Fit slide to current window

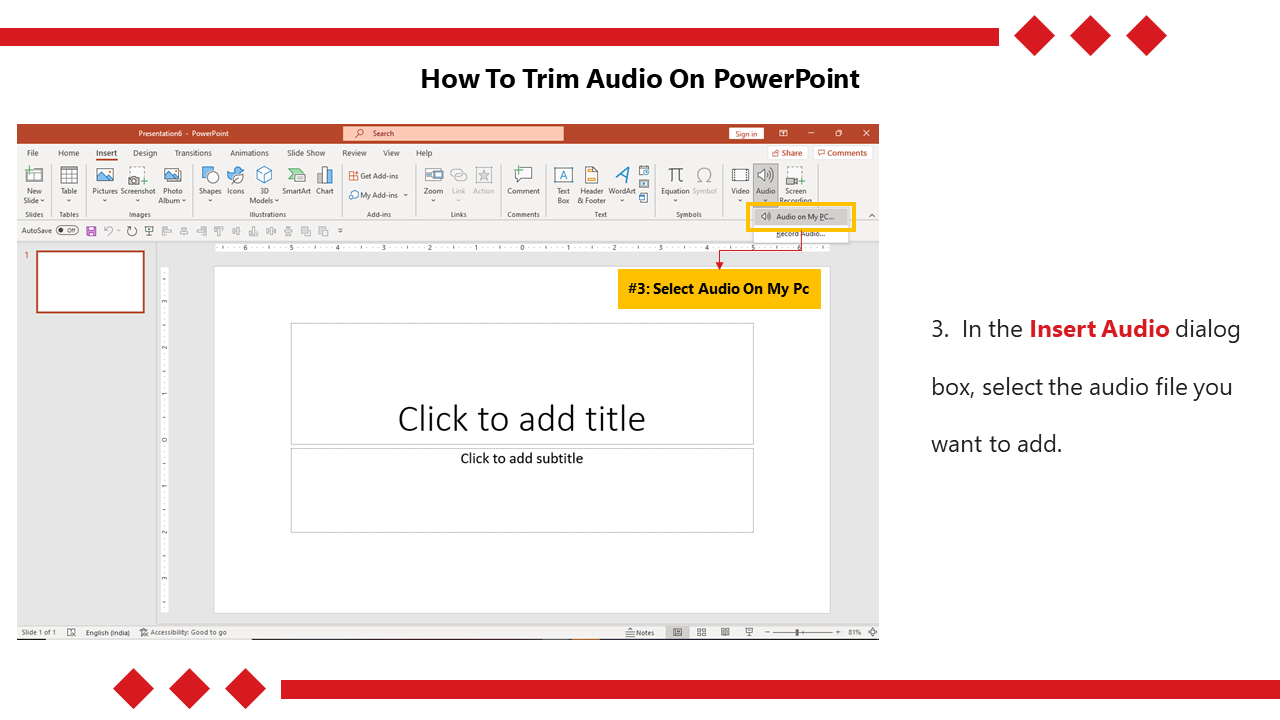click(873, 632)
